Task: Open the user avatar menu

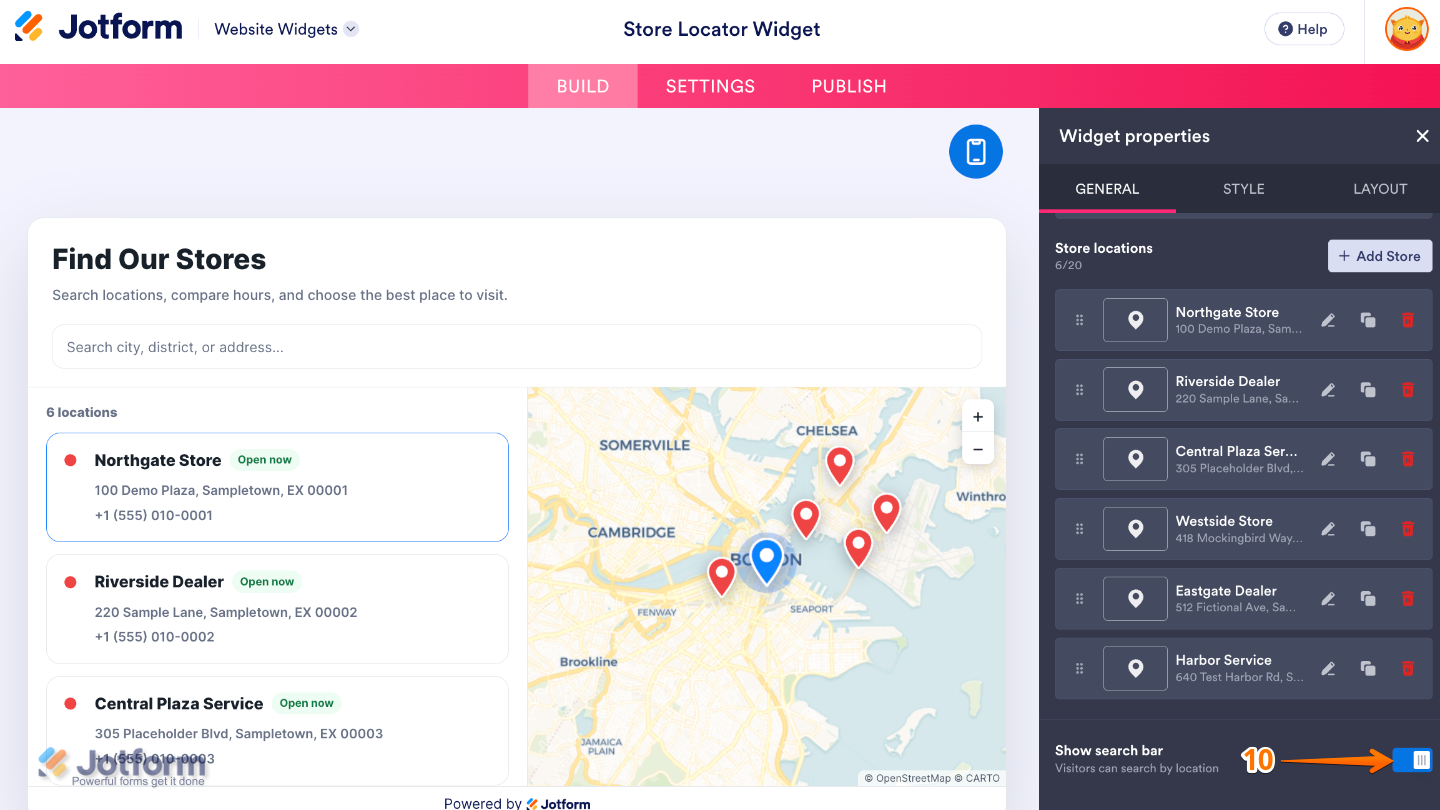Action: pyautogui.click(x=1406, y=29)
